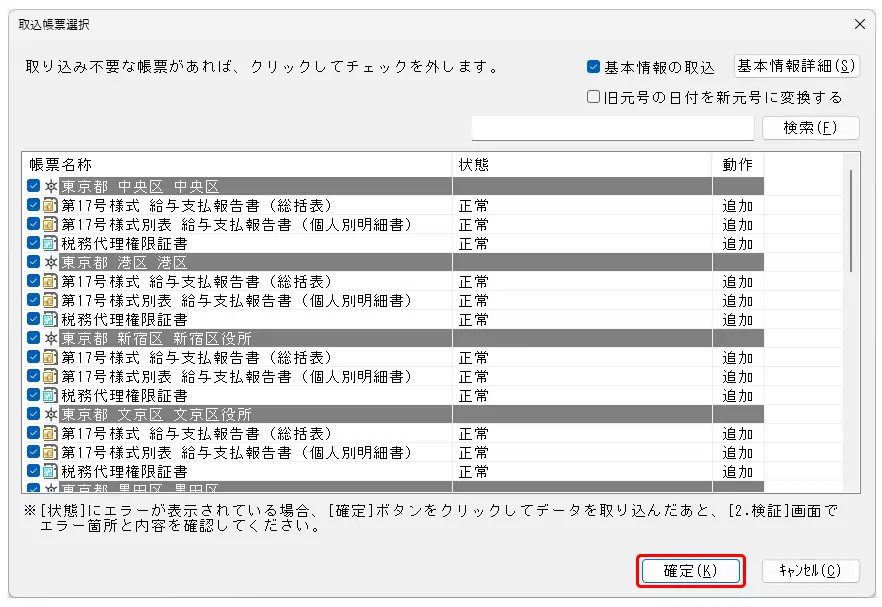Uncheck the 基本情報の取込 checkbox
The image size is (882, 607).
click(x=594, y=67)
